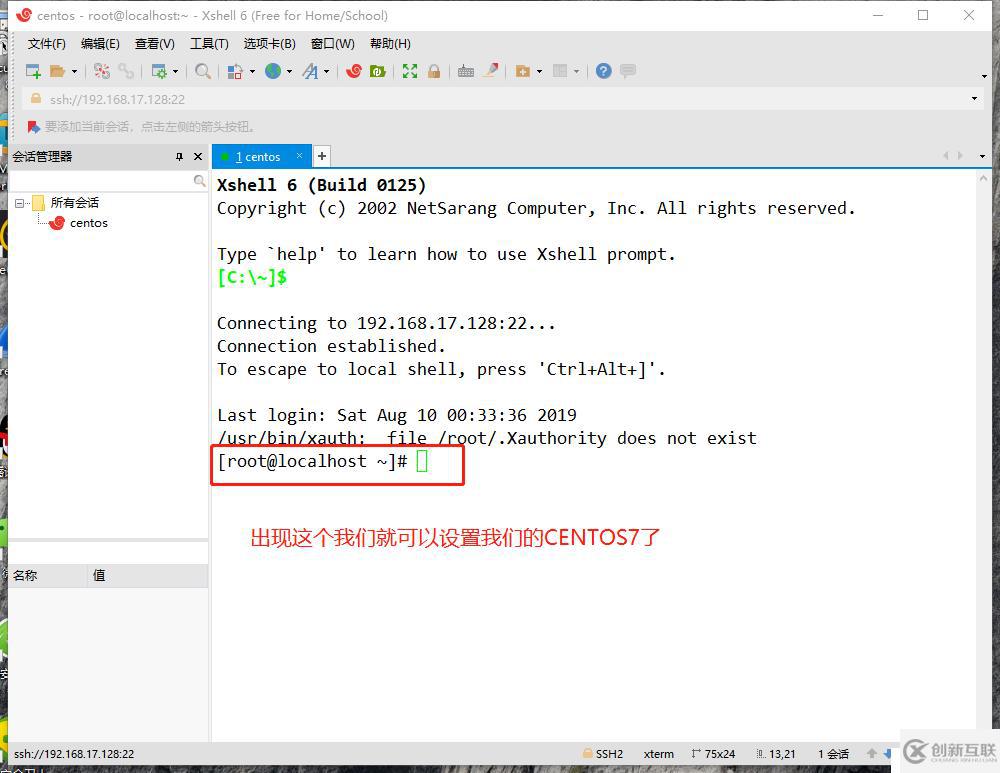Screen dimensions: 1000x773
Task: Select the centos session in the tree
Action: 89,223
